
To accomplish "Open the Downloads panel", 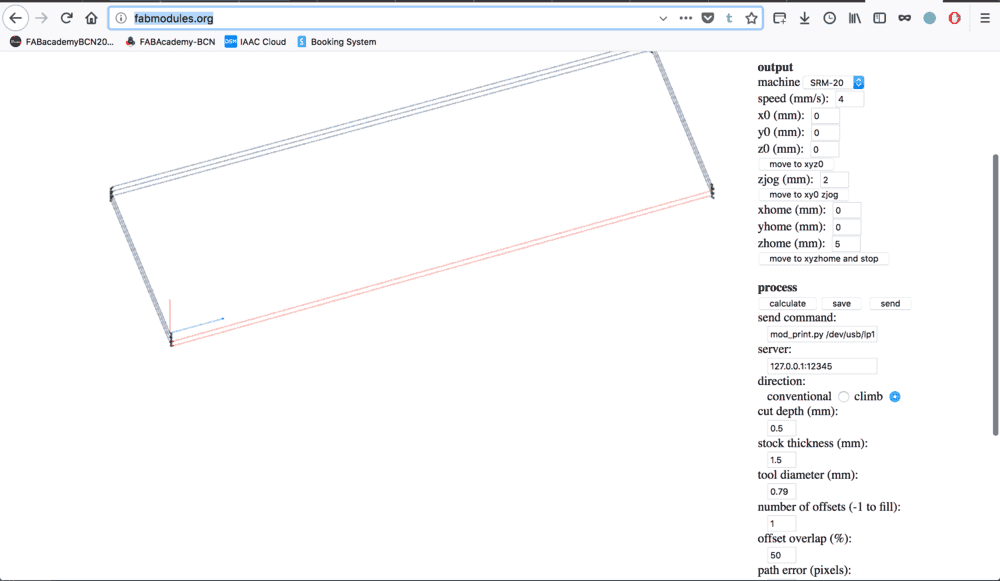I will 805,18.
